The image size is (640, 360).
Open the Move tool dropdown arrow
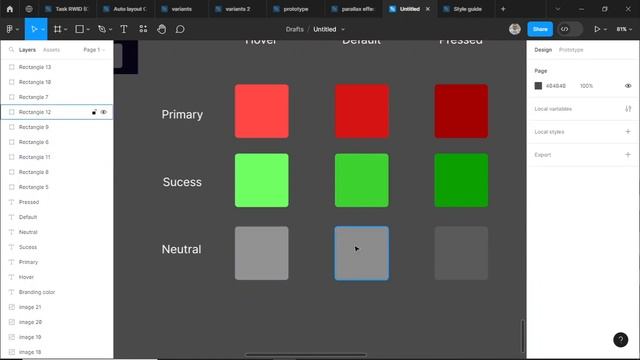click(42, 29)
